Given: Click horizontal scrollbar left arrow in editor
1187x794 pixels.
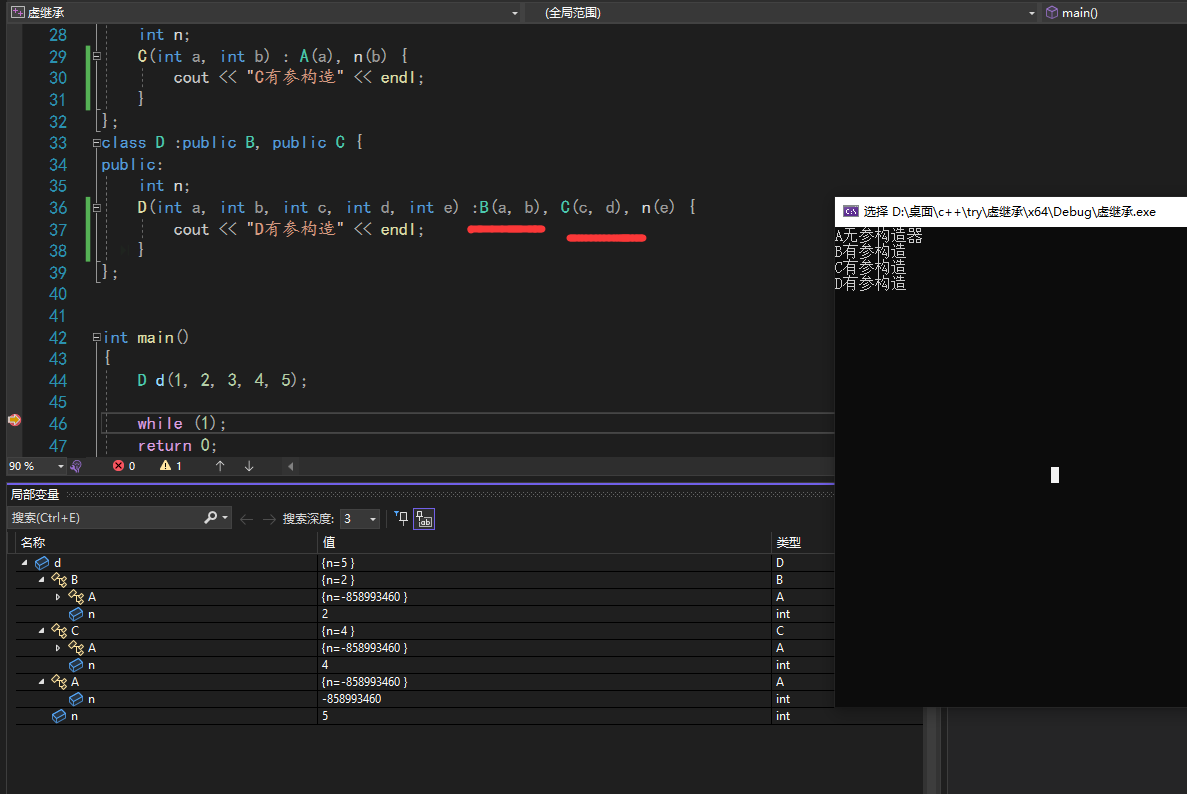Looking at the screenshot, I should tap(291, 466).
